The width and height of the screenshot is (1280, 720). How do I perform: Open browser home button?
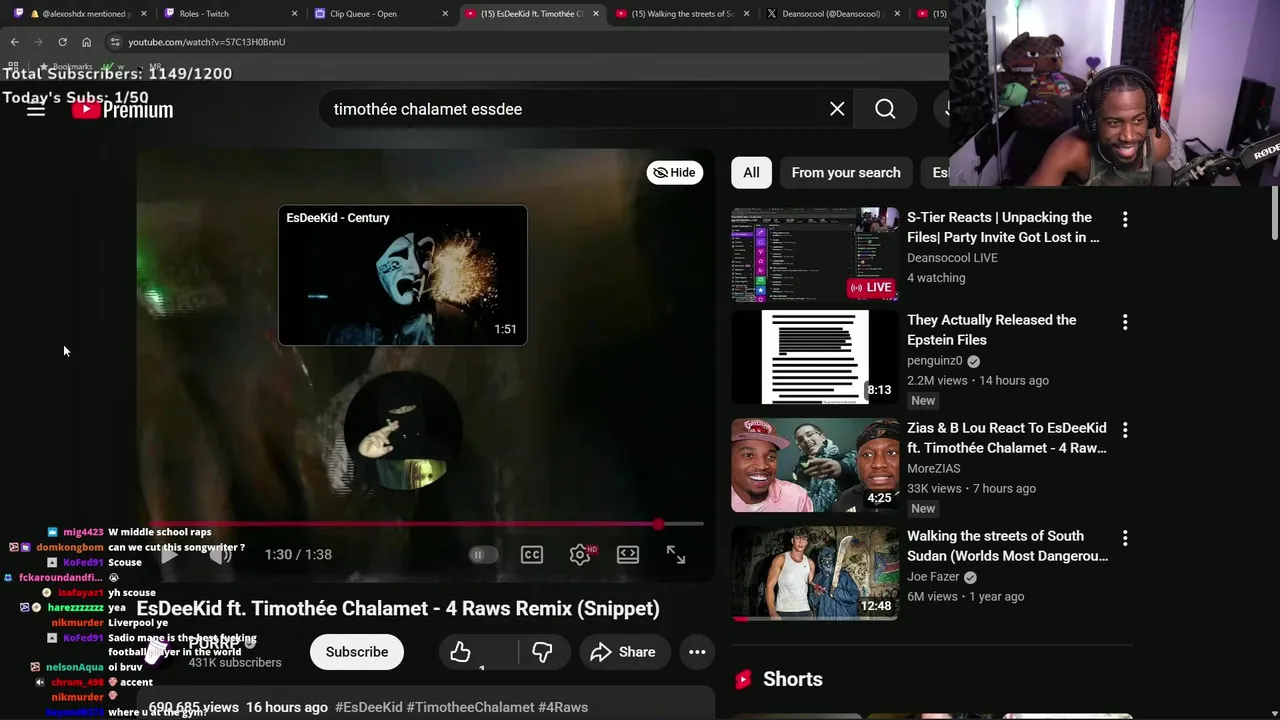pyautogui.click(x=86, y=42)
